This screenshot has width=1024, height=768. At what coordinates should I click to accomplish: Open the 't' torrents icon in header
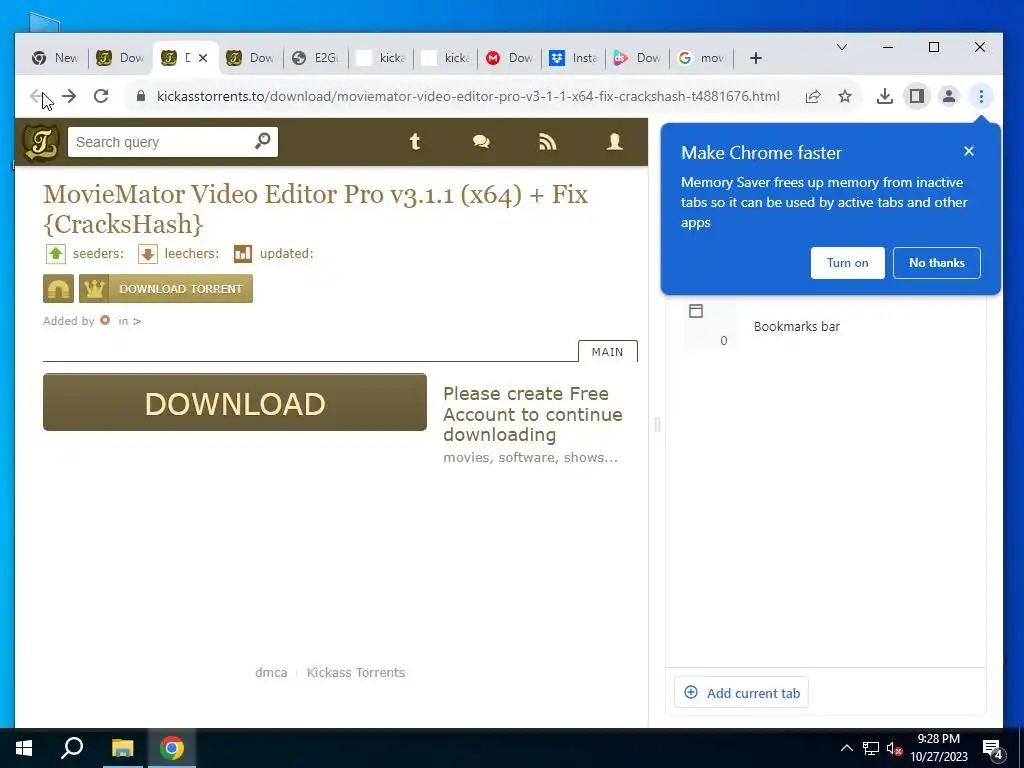415,142
